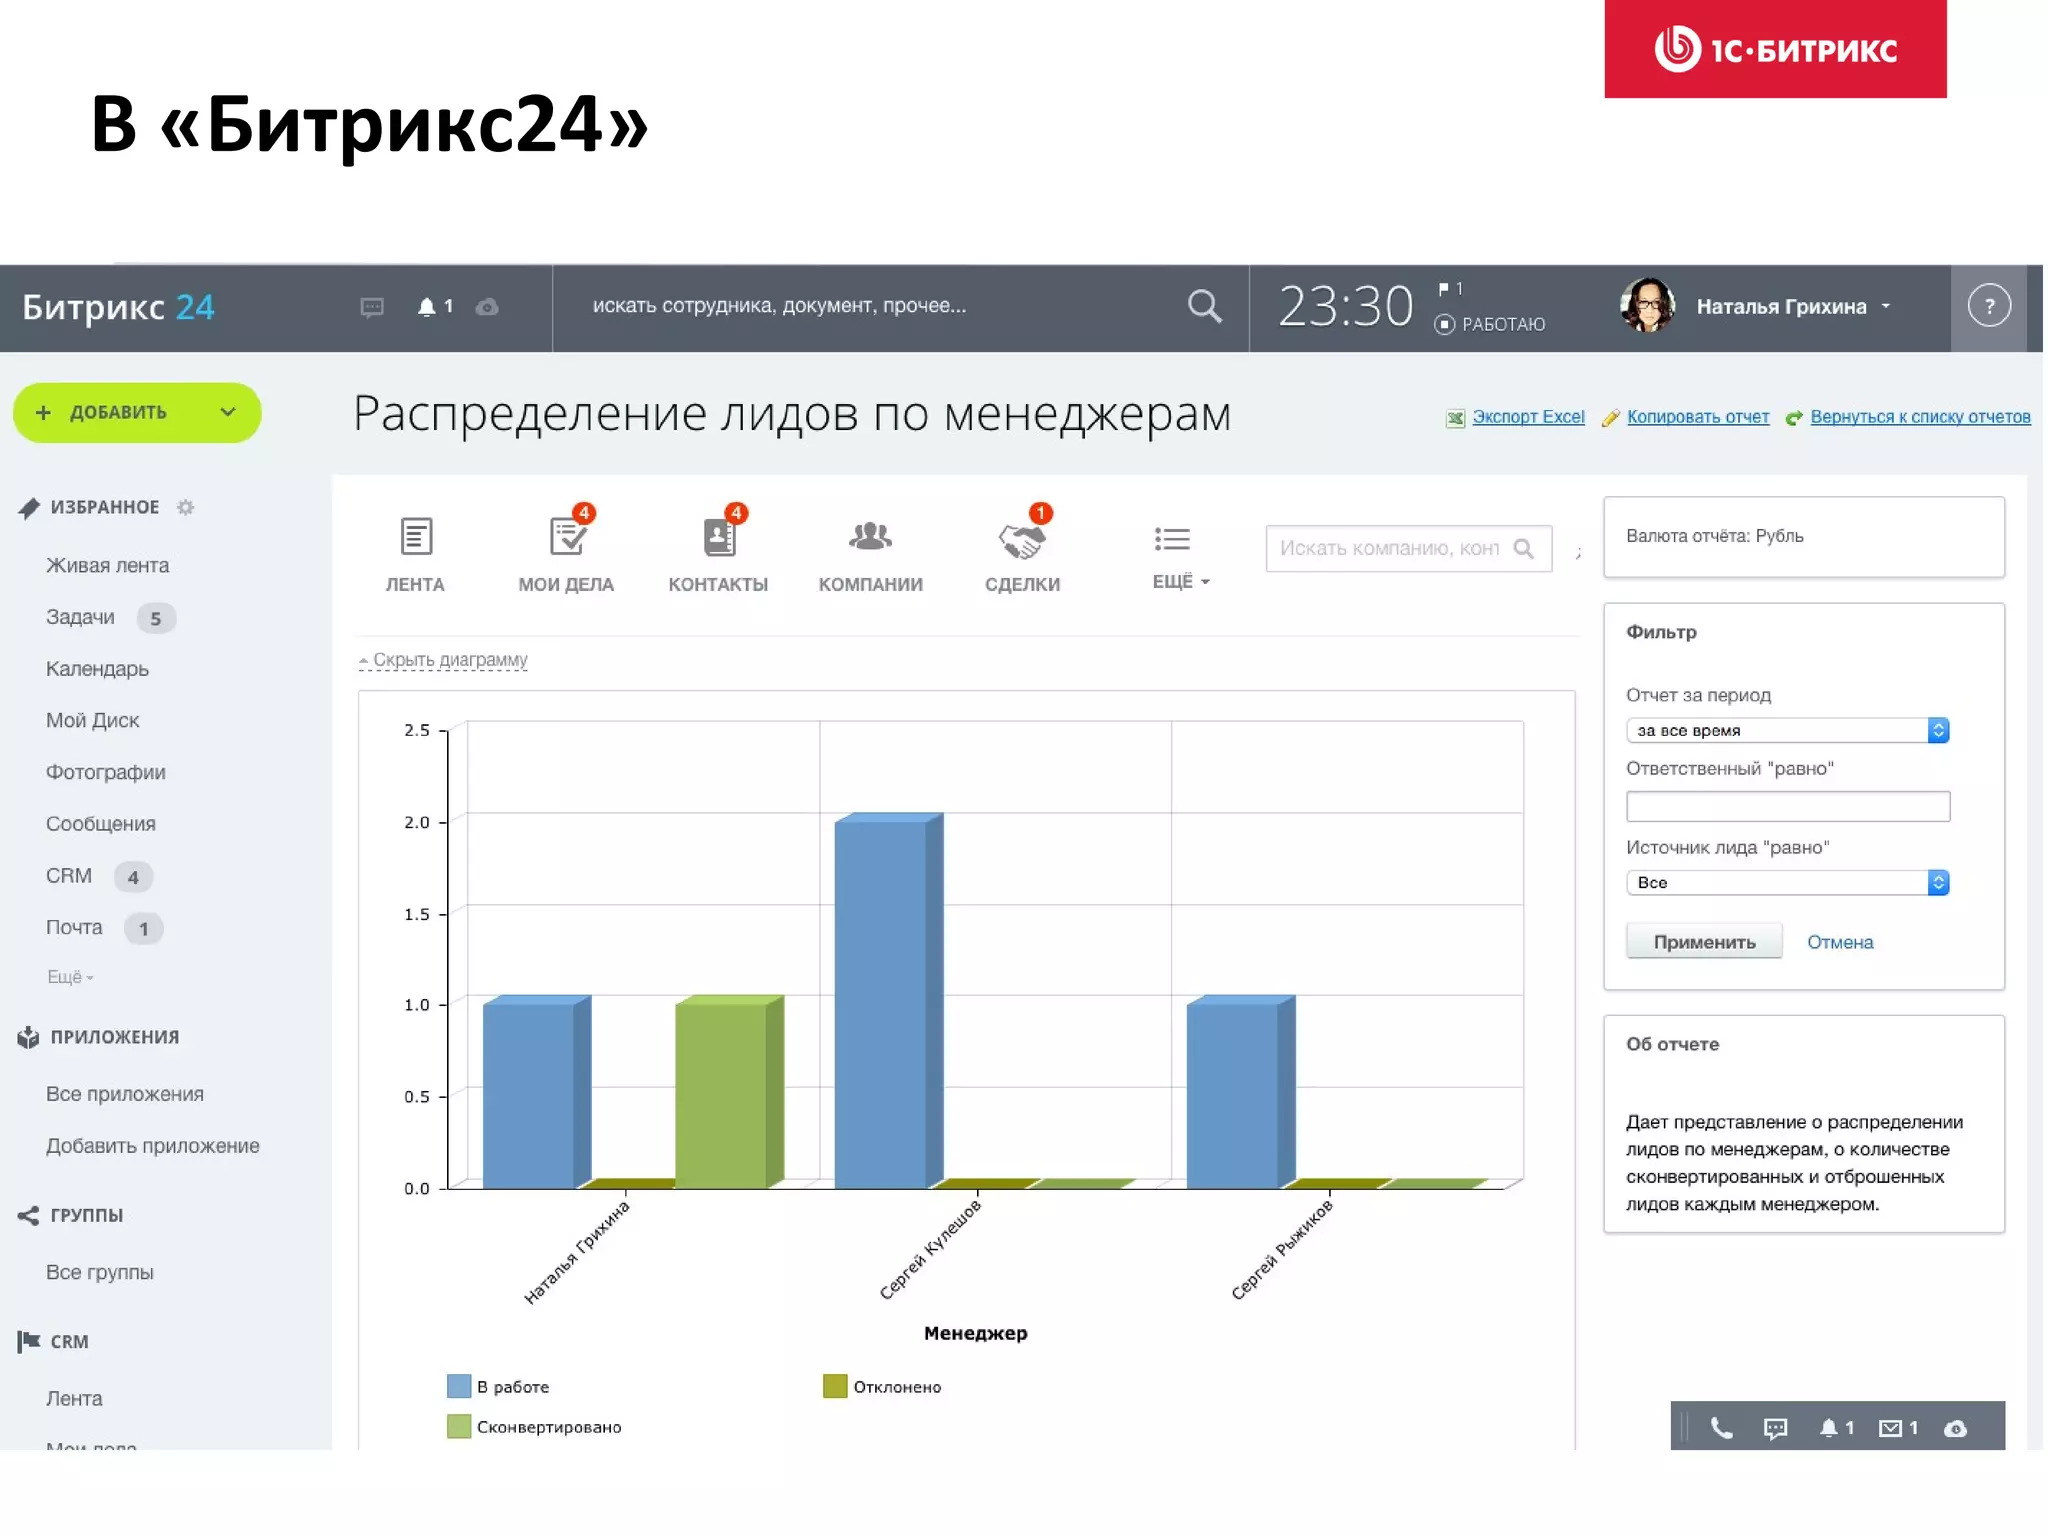Open the Источник лида dropdown
Screen dimensions: 2048x1536
tap(1787, 883)
